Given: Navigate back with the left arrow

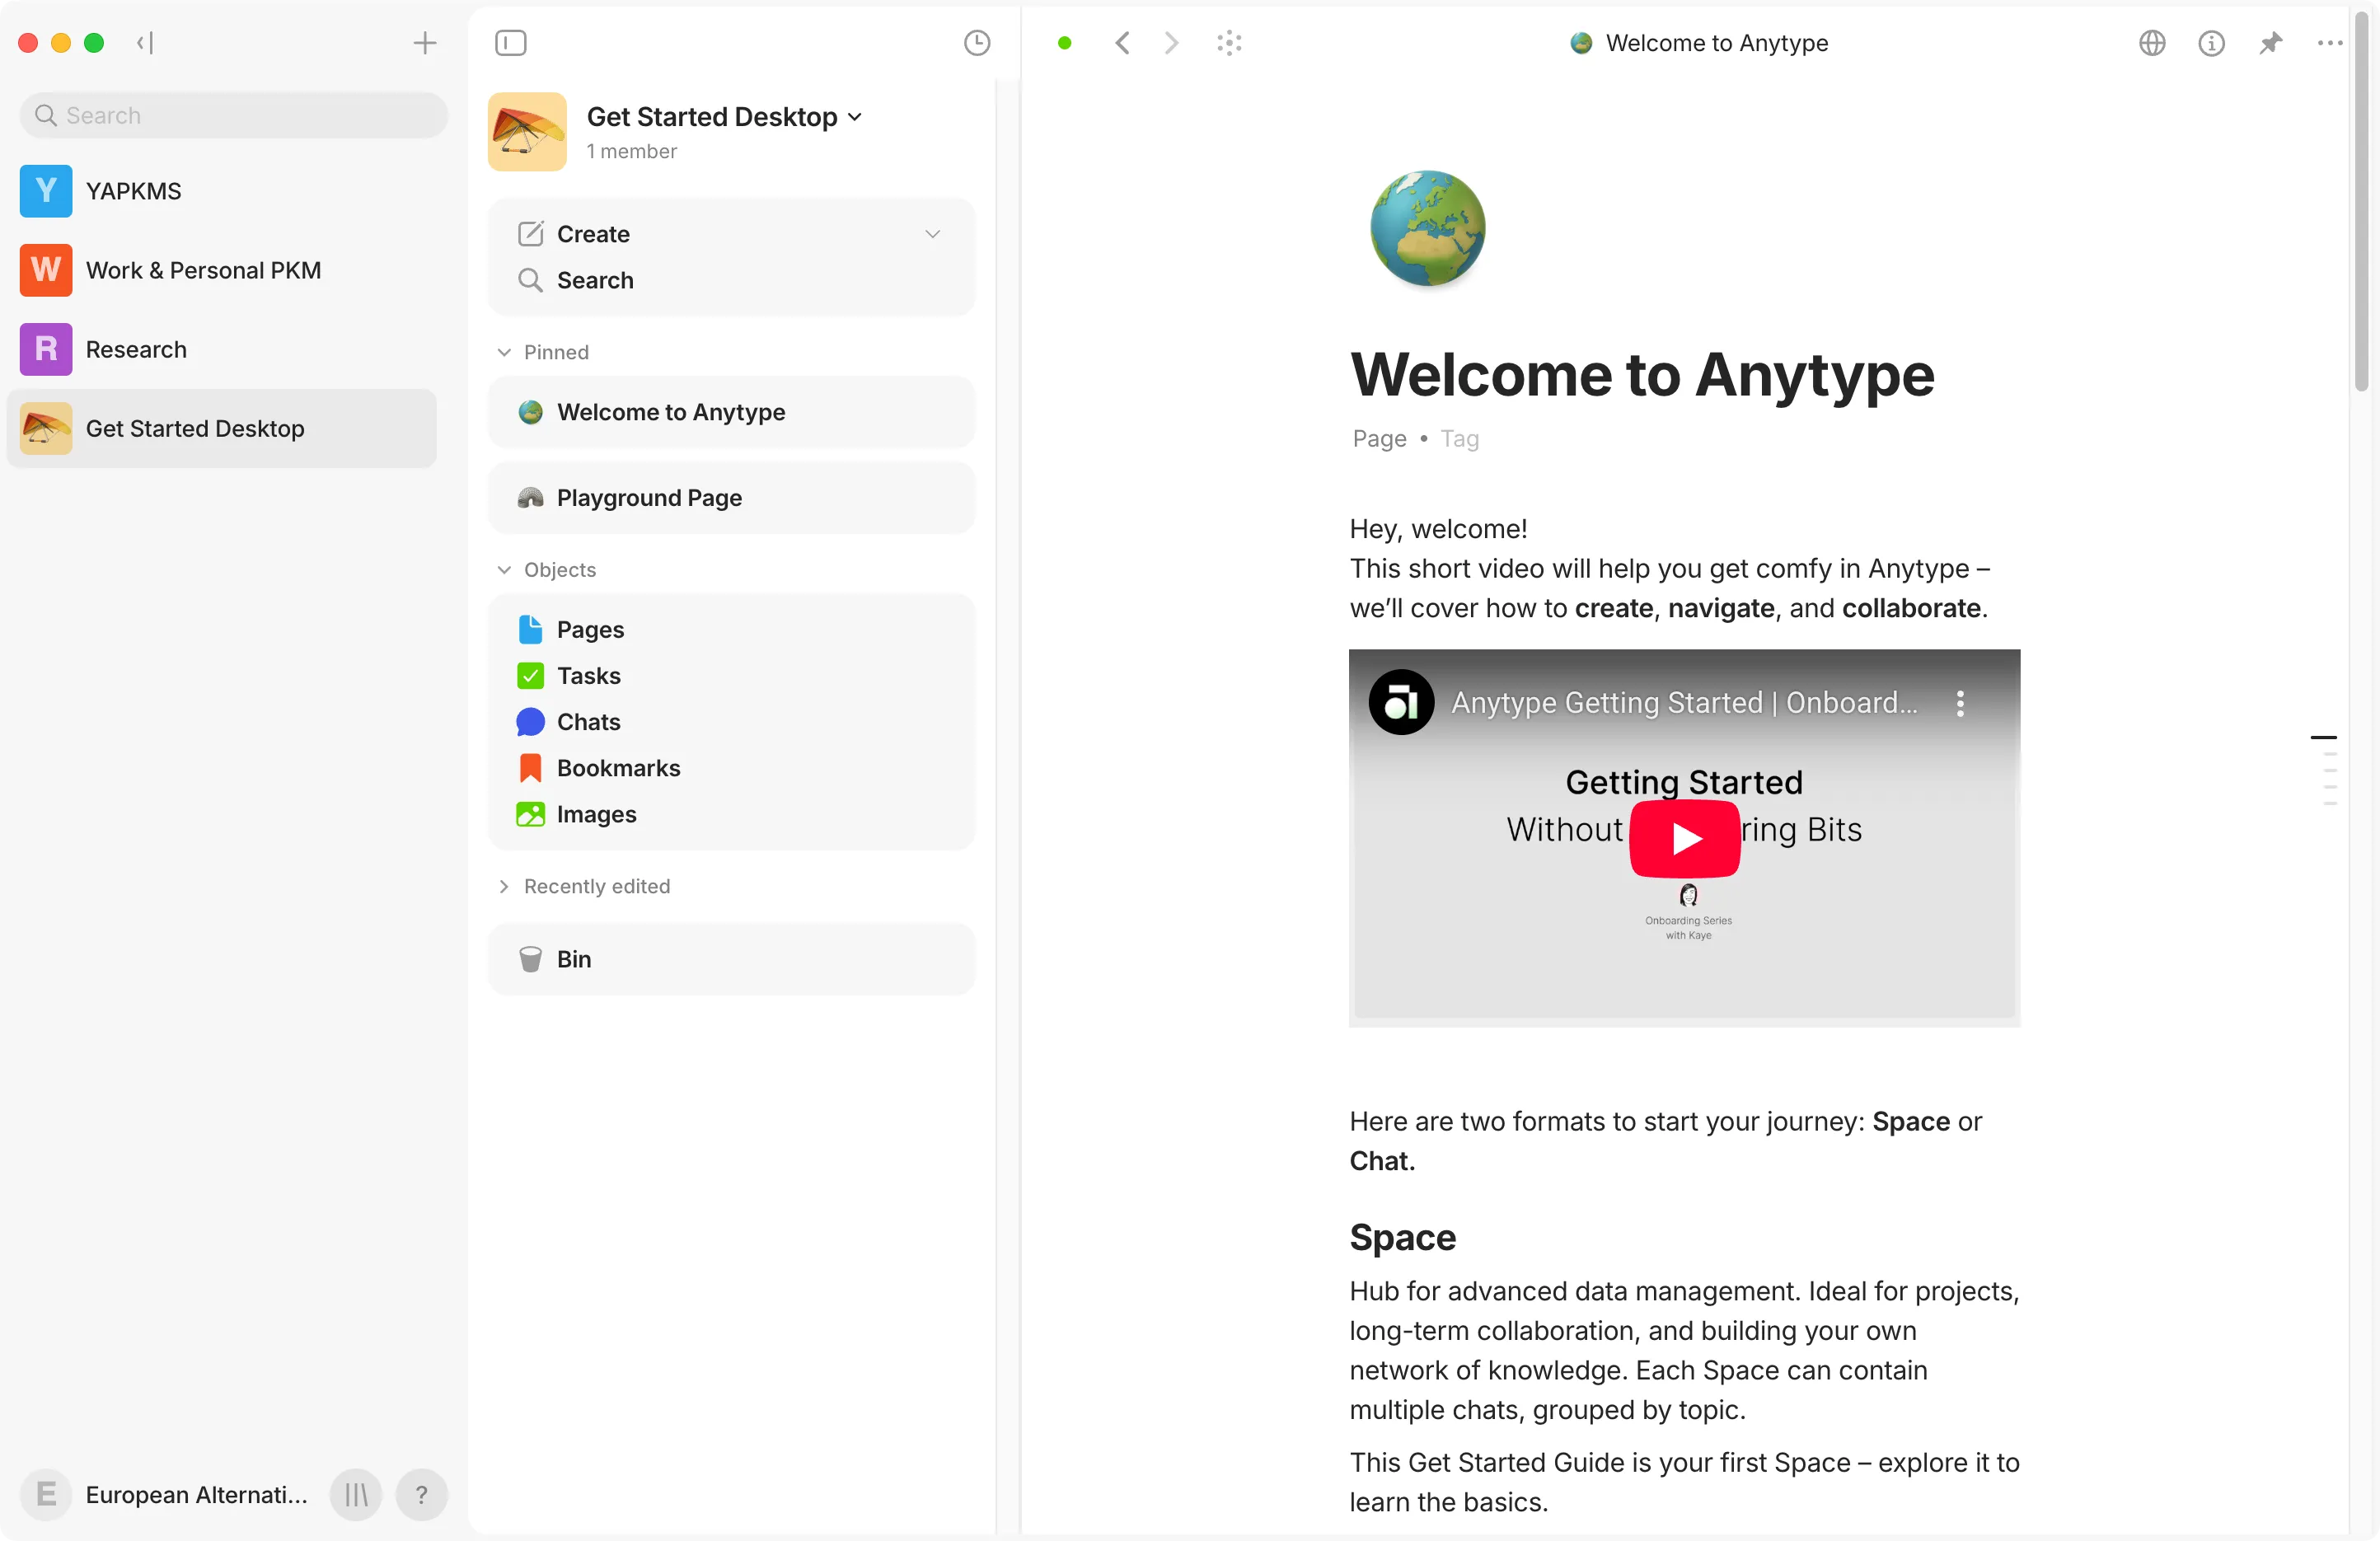Looking at the screenshot, I should click(1122, 43).
